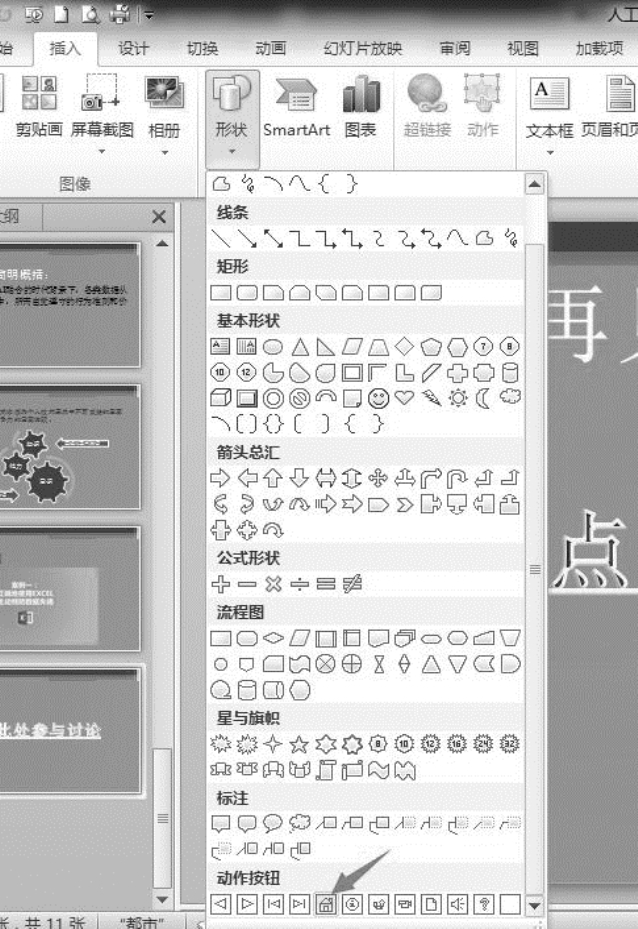The image size is (638, 929).
Task: Choose the rounded rectangle under 矩形
Action: pos(247,293)
